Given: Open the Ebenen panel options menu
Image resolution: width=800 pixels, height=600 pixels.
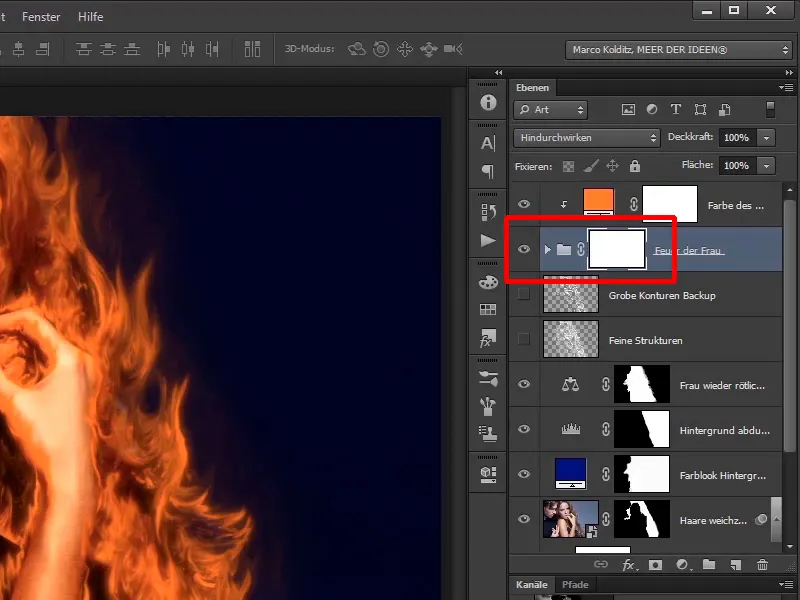Looking at the screenshot, I should coord(786,88).
